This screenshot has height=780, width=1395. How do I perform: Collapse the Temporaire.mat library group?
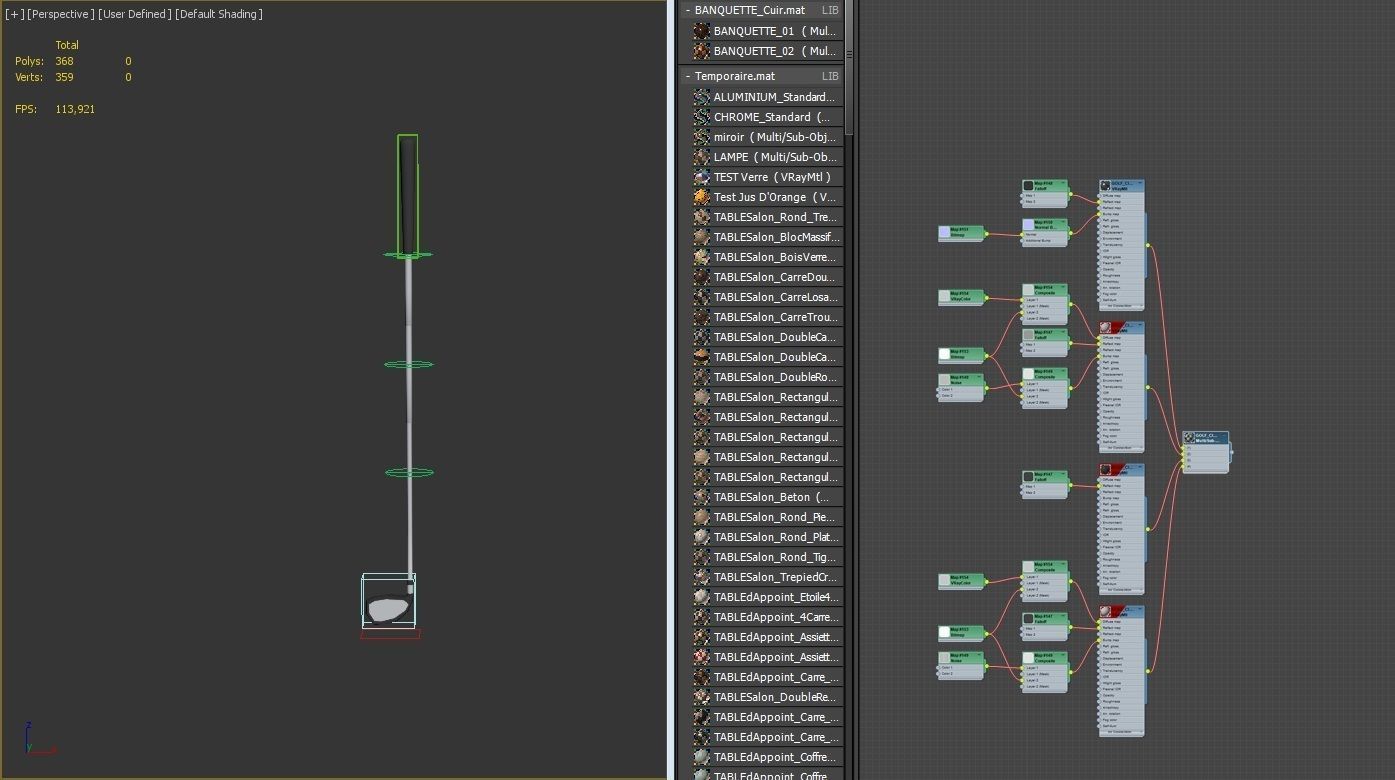[x=688, y=76]
